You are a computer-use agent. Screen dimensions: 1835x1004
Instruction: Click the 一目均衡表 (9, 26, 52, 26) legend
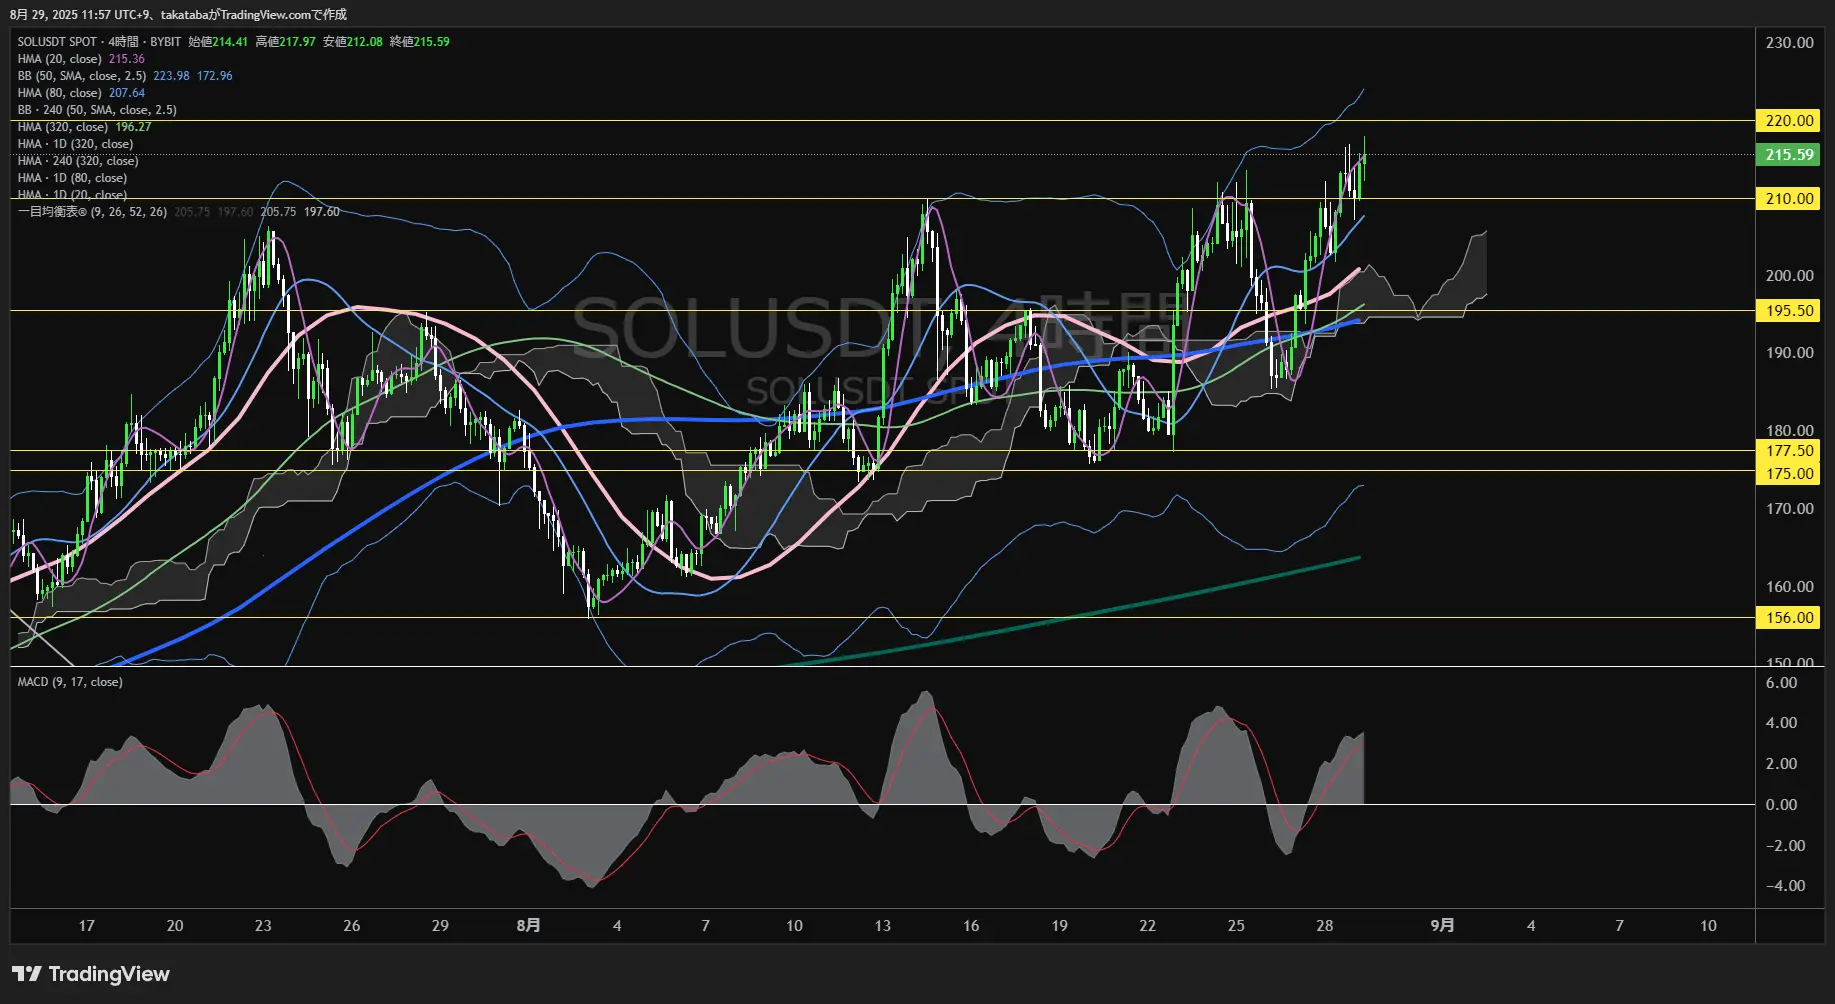click(x=92, y=212)
